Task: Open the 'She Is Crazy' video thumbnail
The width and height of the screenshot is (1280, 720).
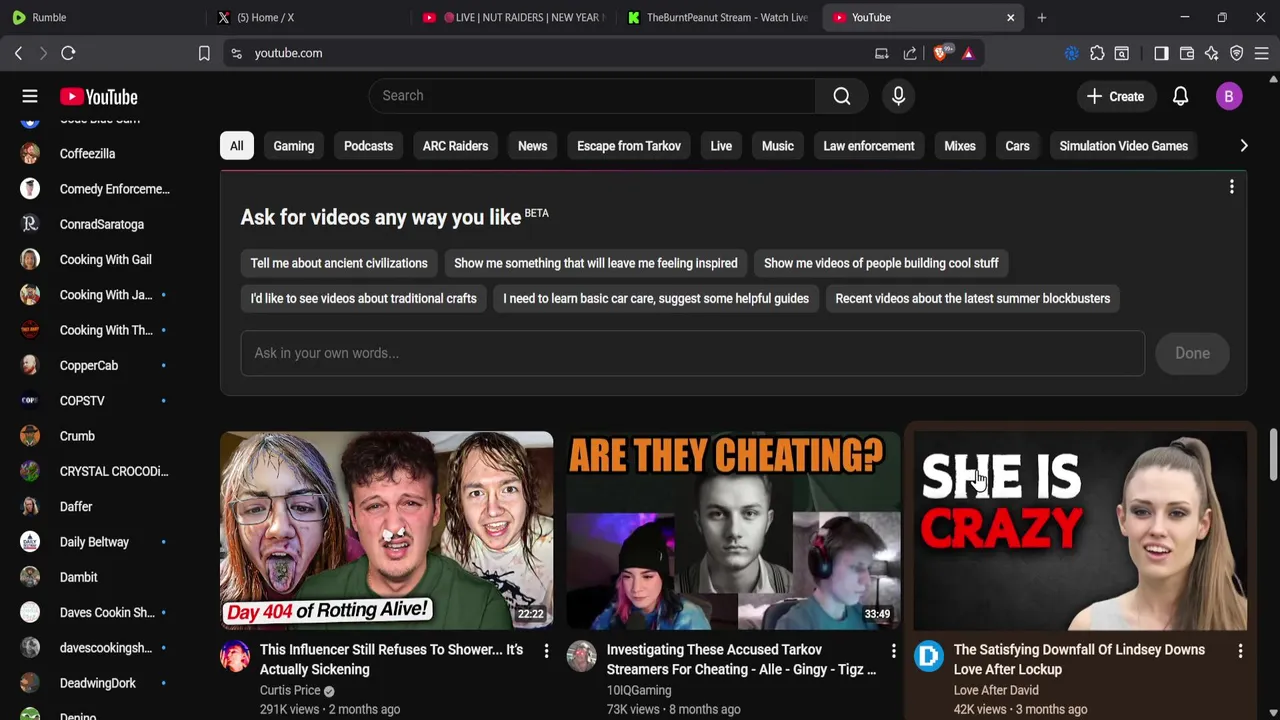Action: pyautogui.click(x=1080, y=531)
